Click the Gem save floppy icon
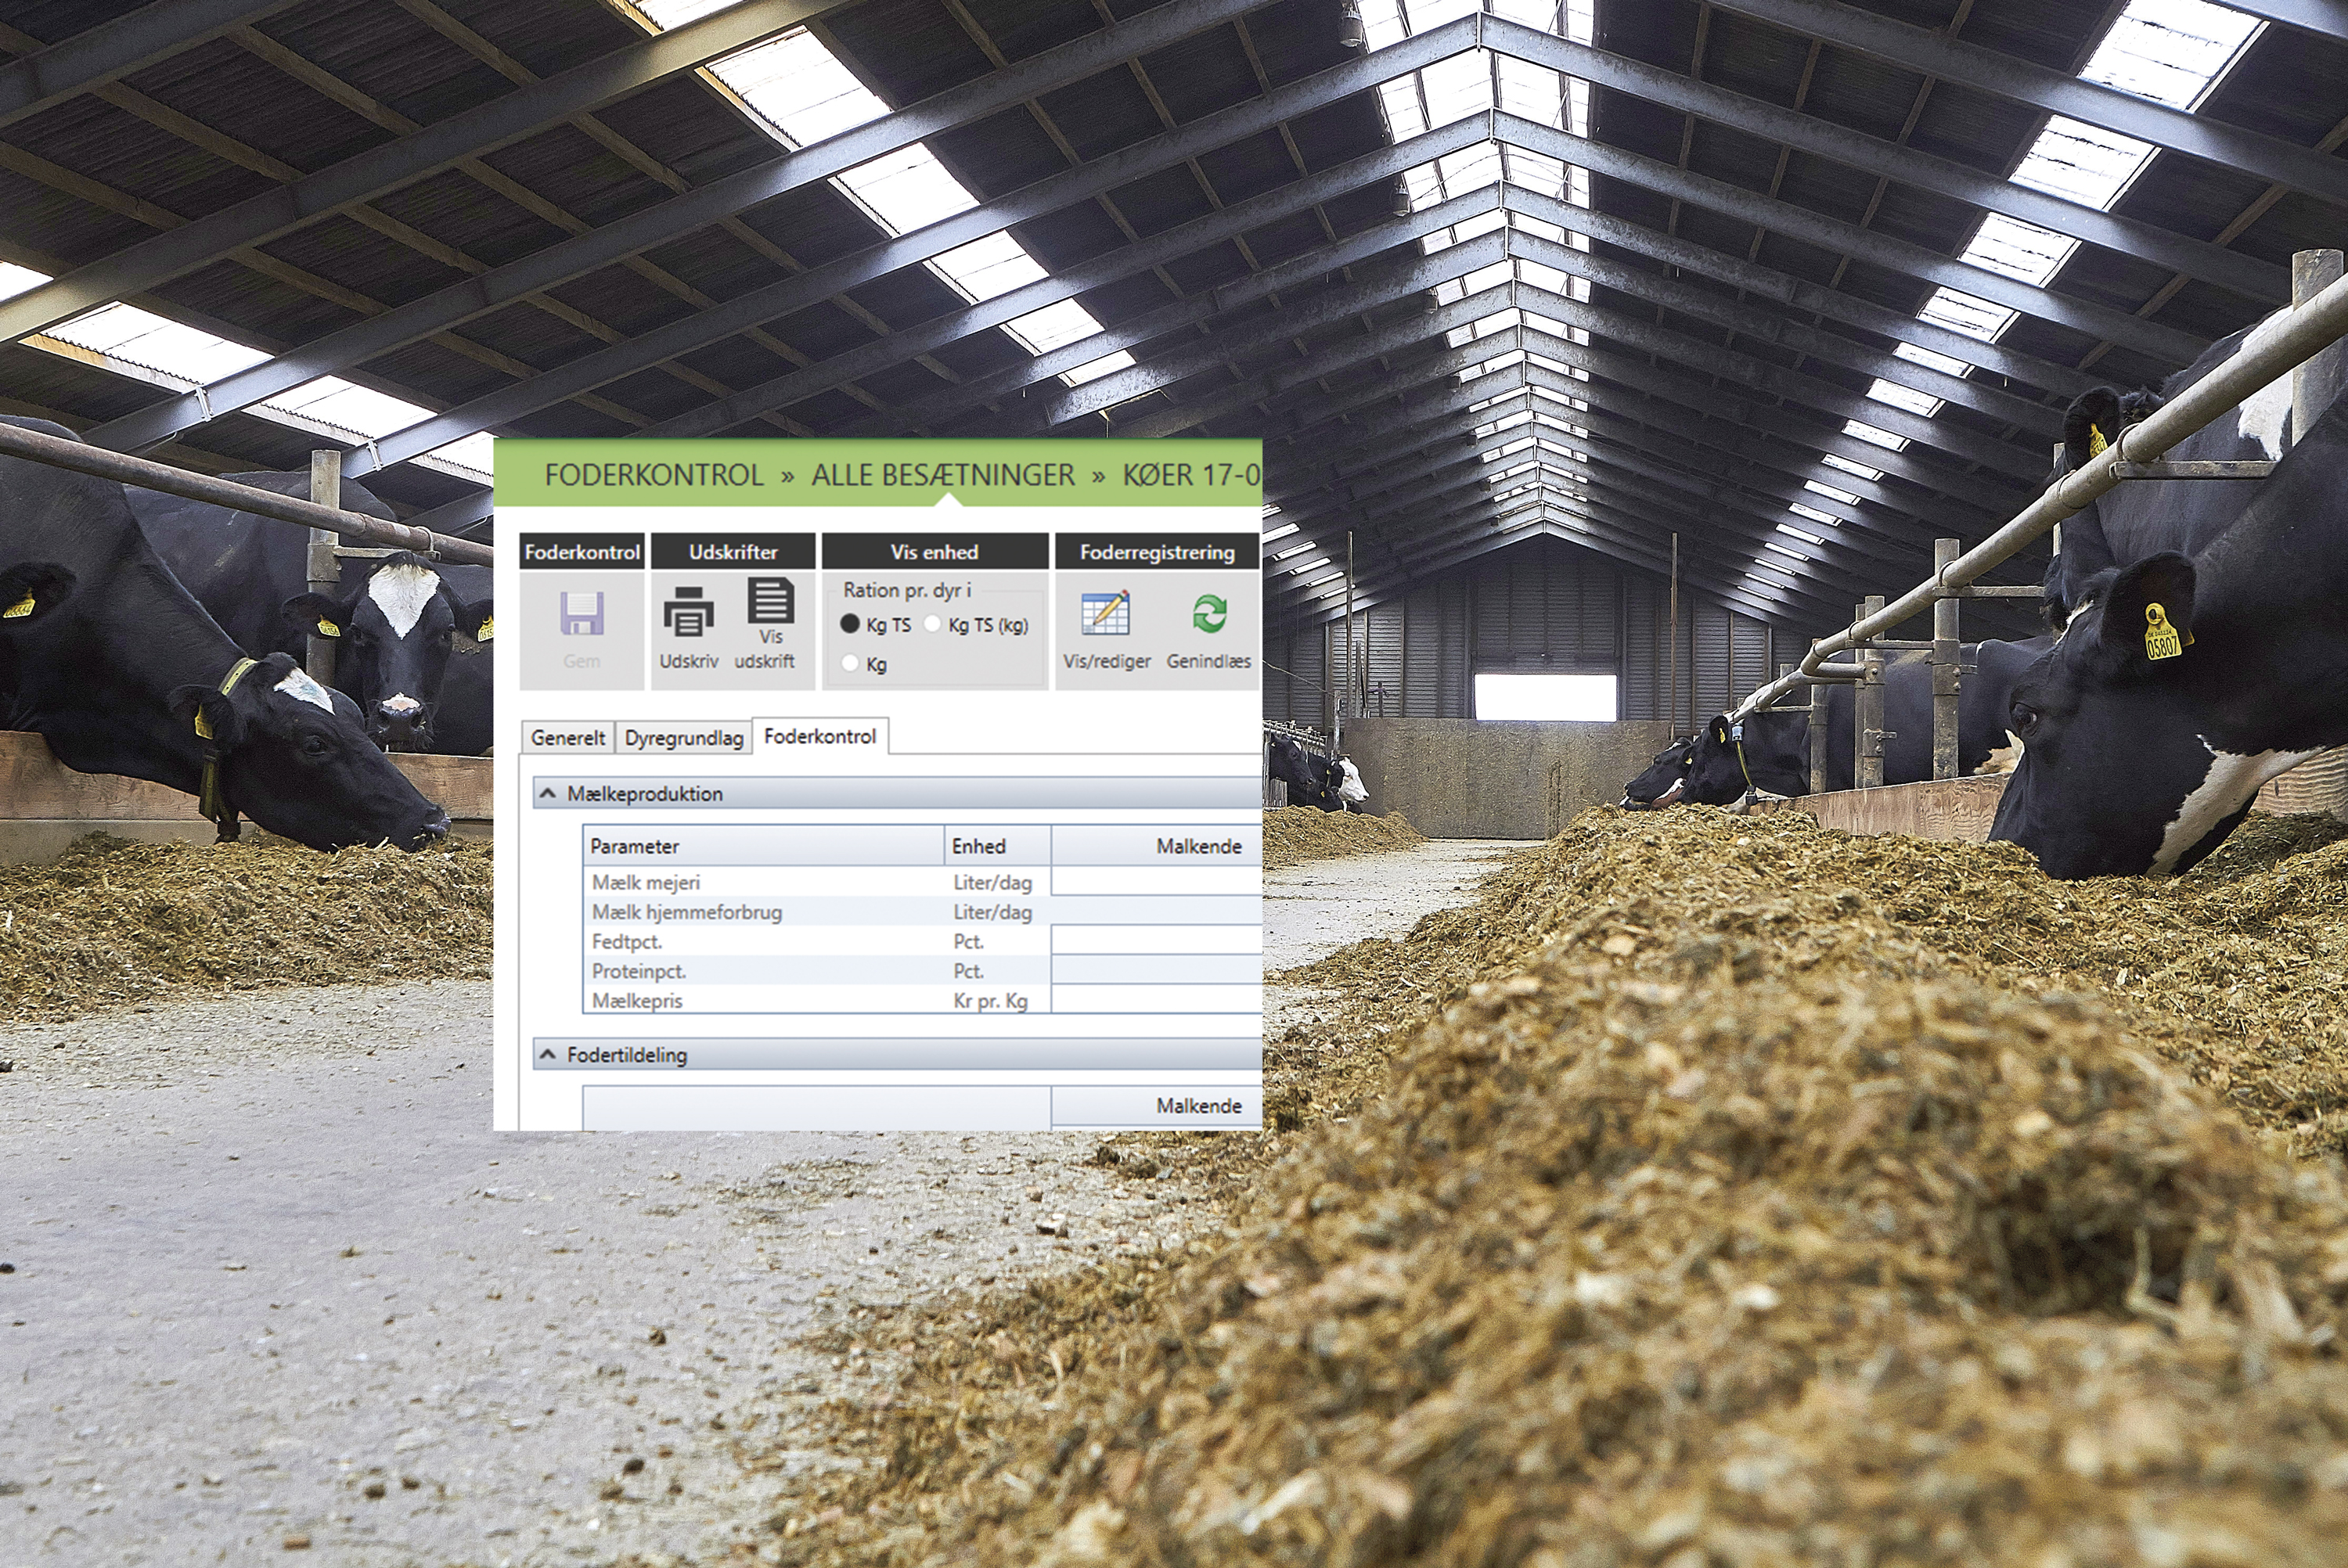Screen dimensions: 2348x1568 click(581, 614)
